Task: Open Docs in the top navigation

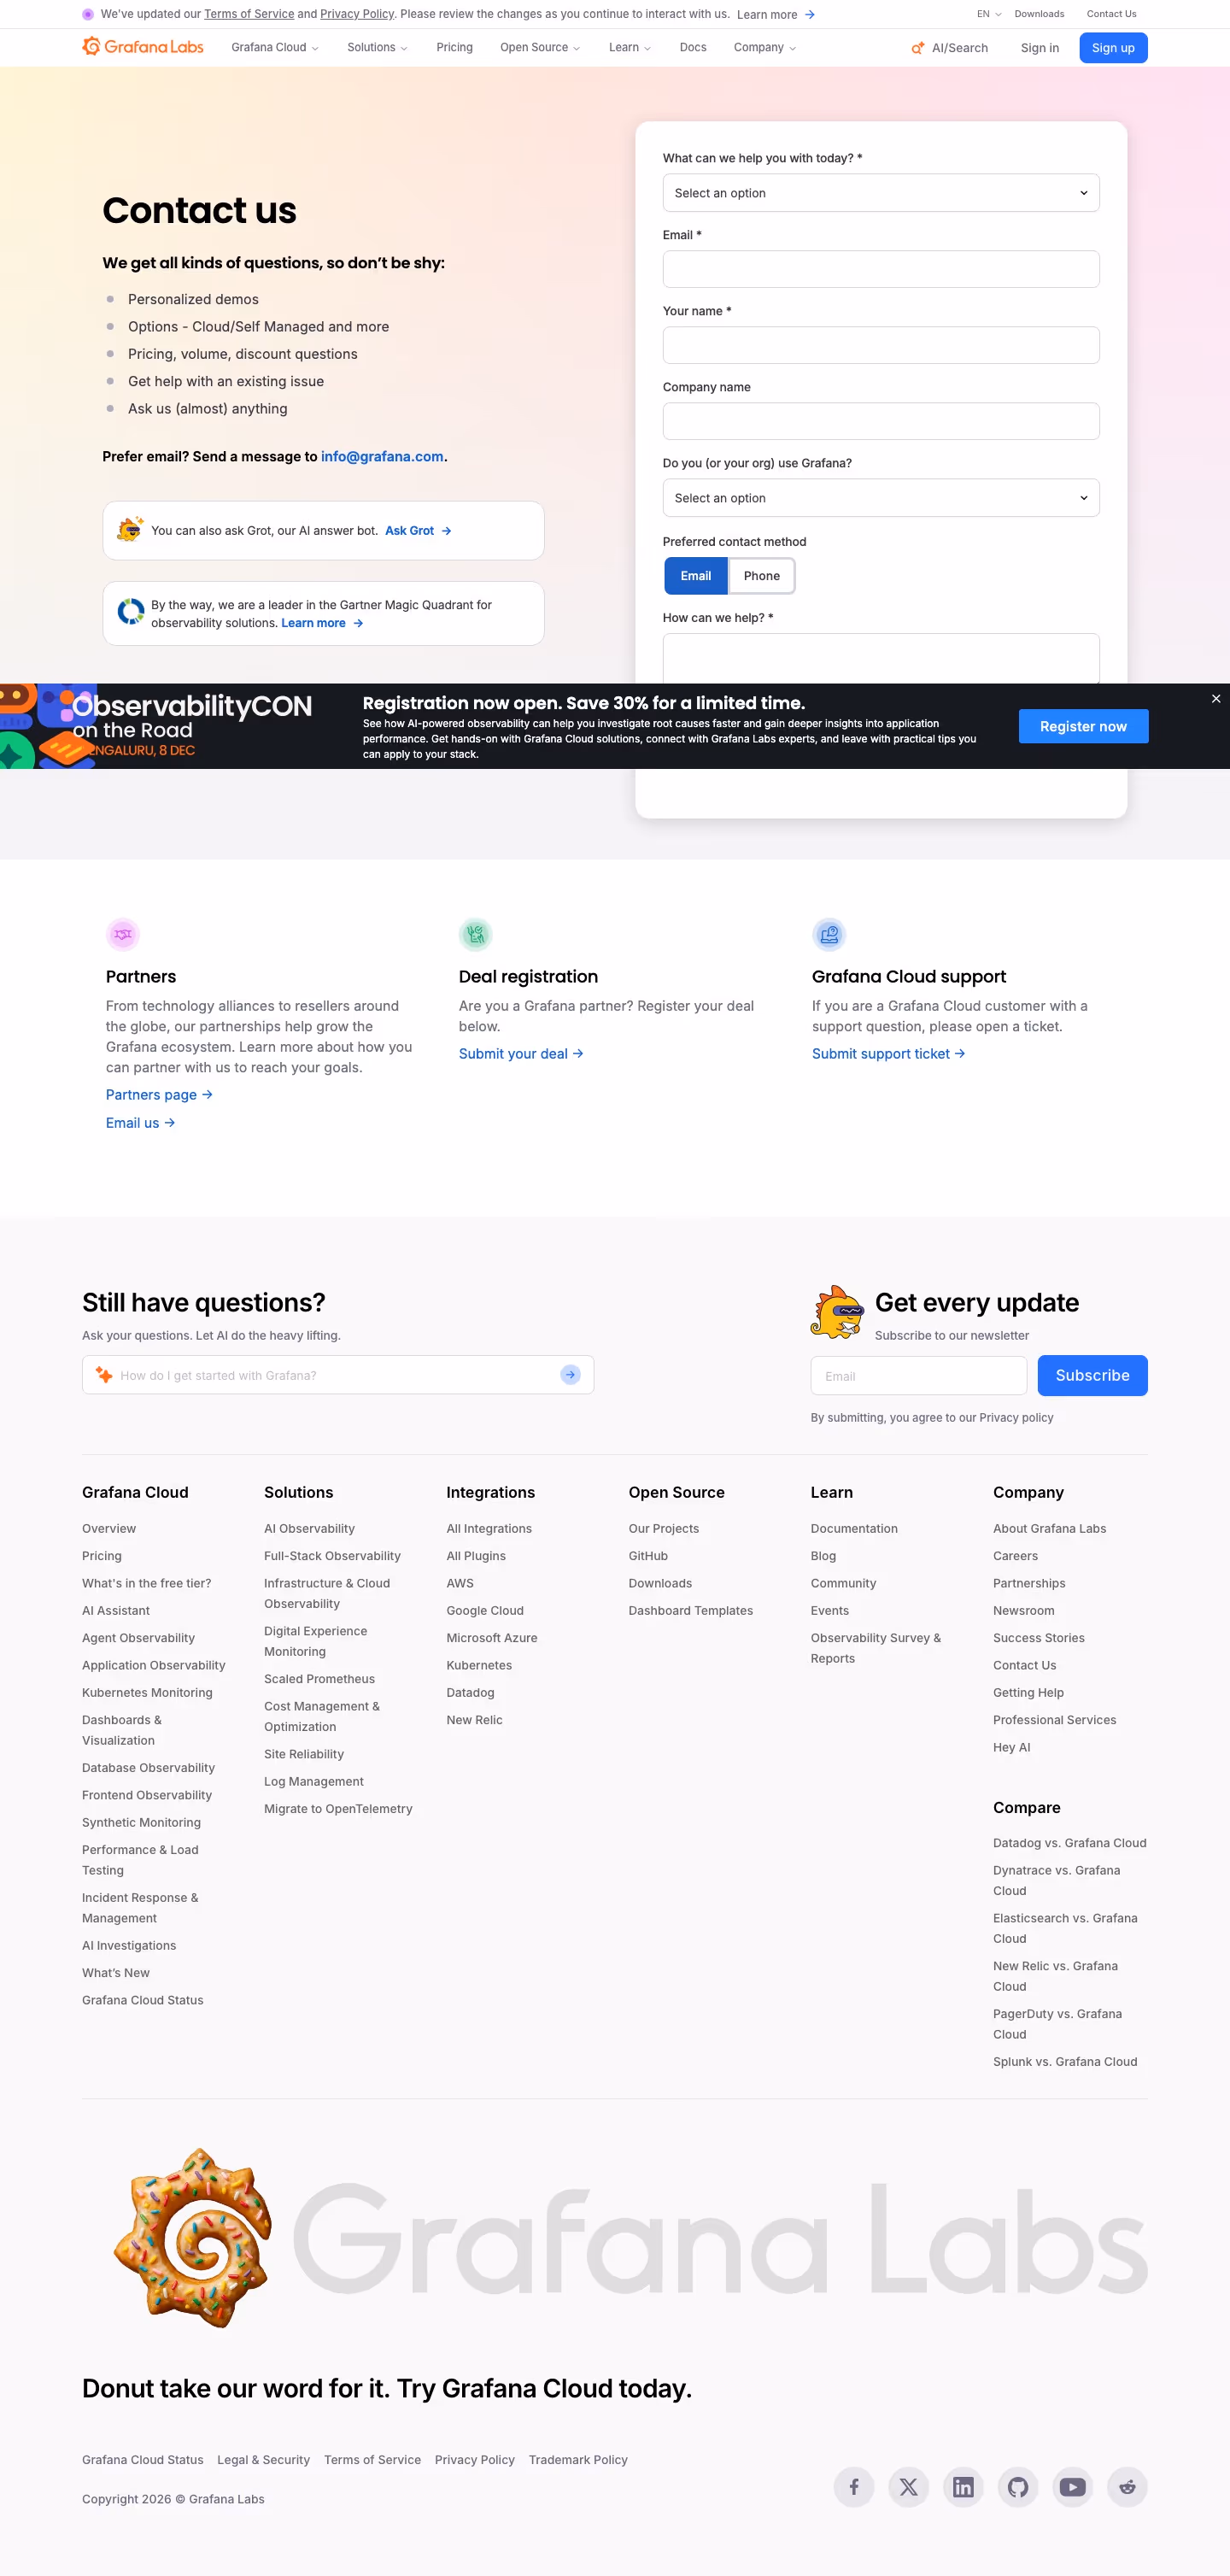Action: click(x=693, y=47)
